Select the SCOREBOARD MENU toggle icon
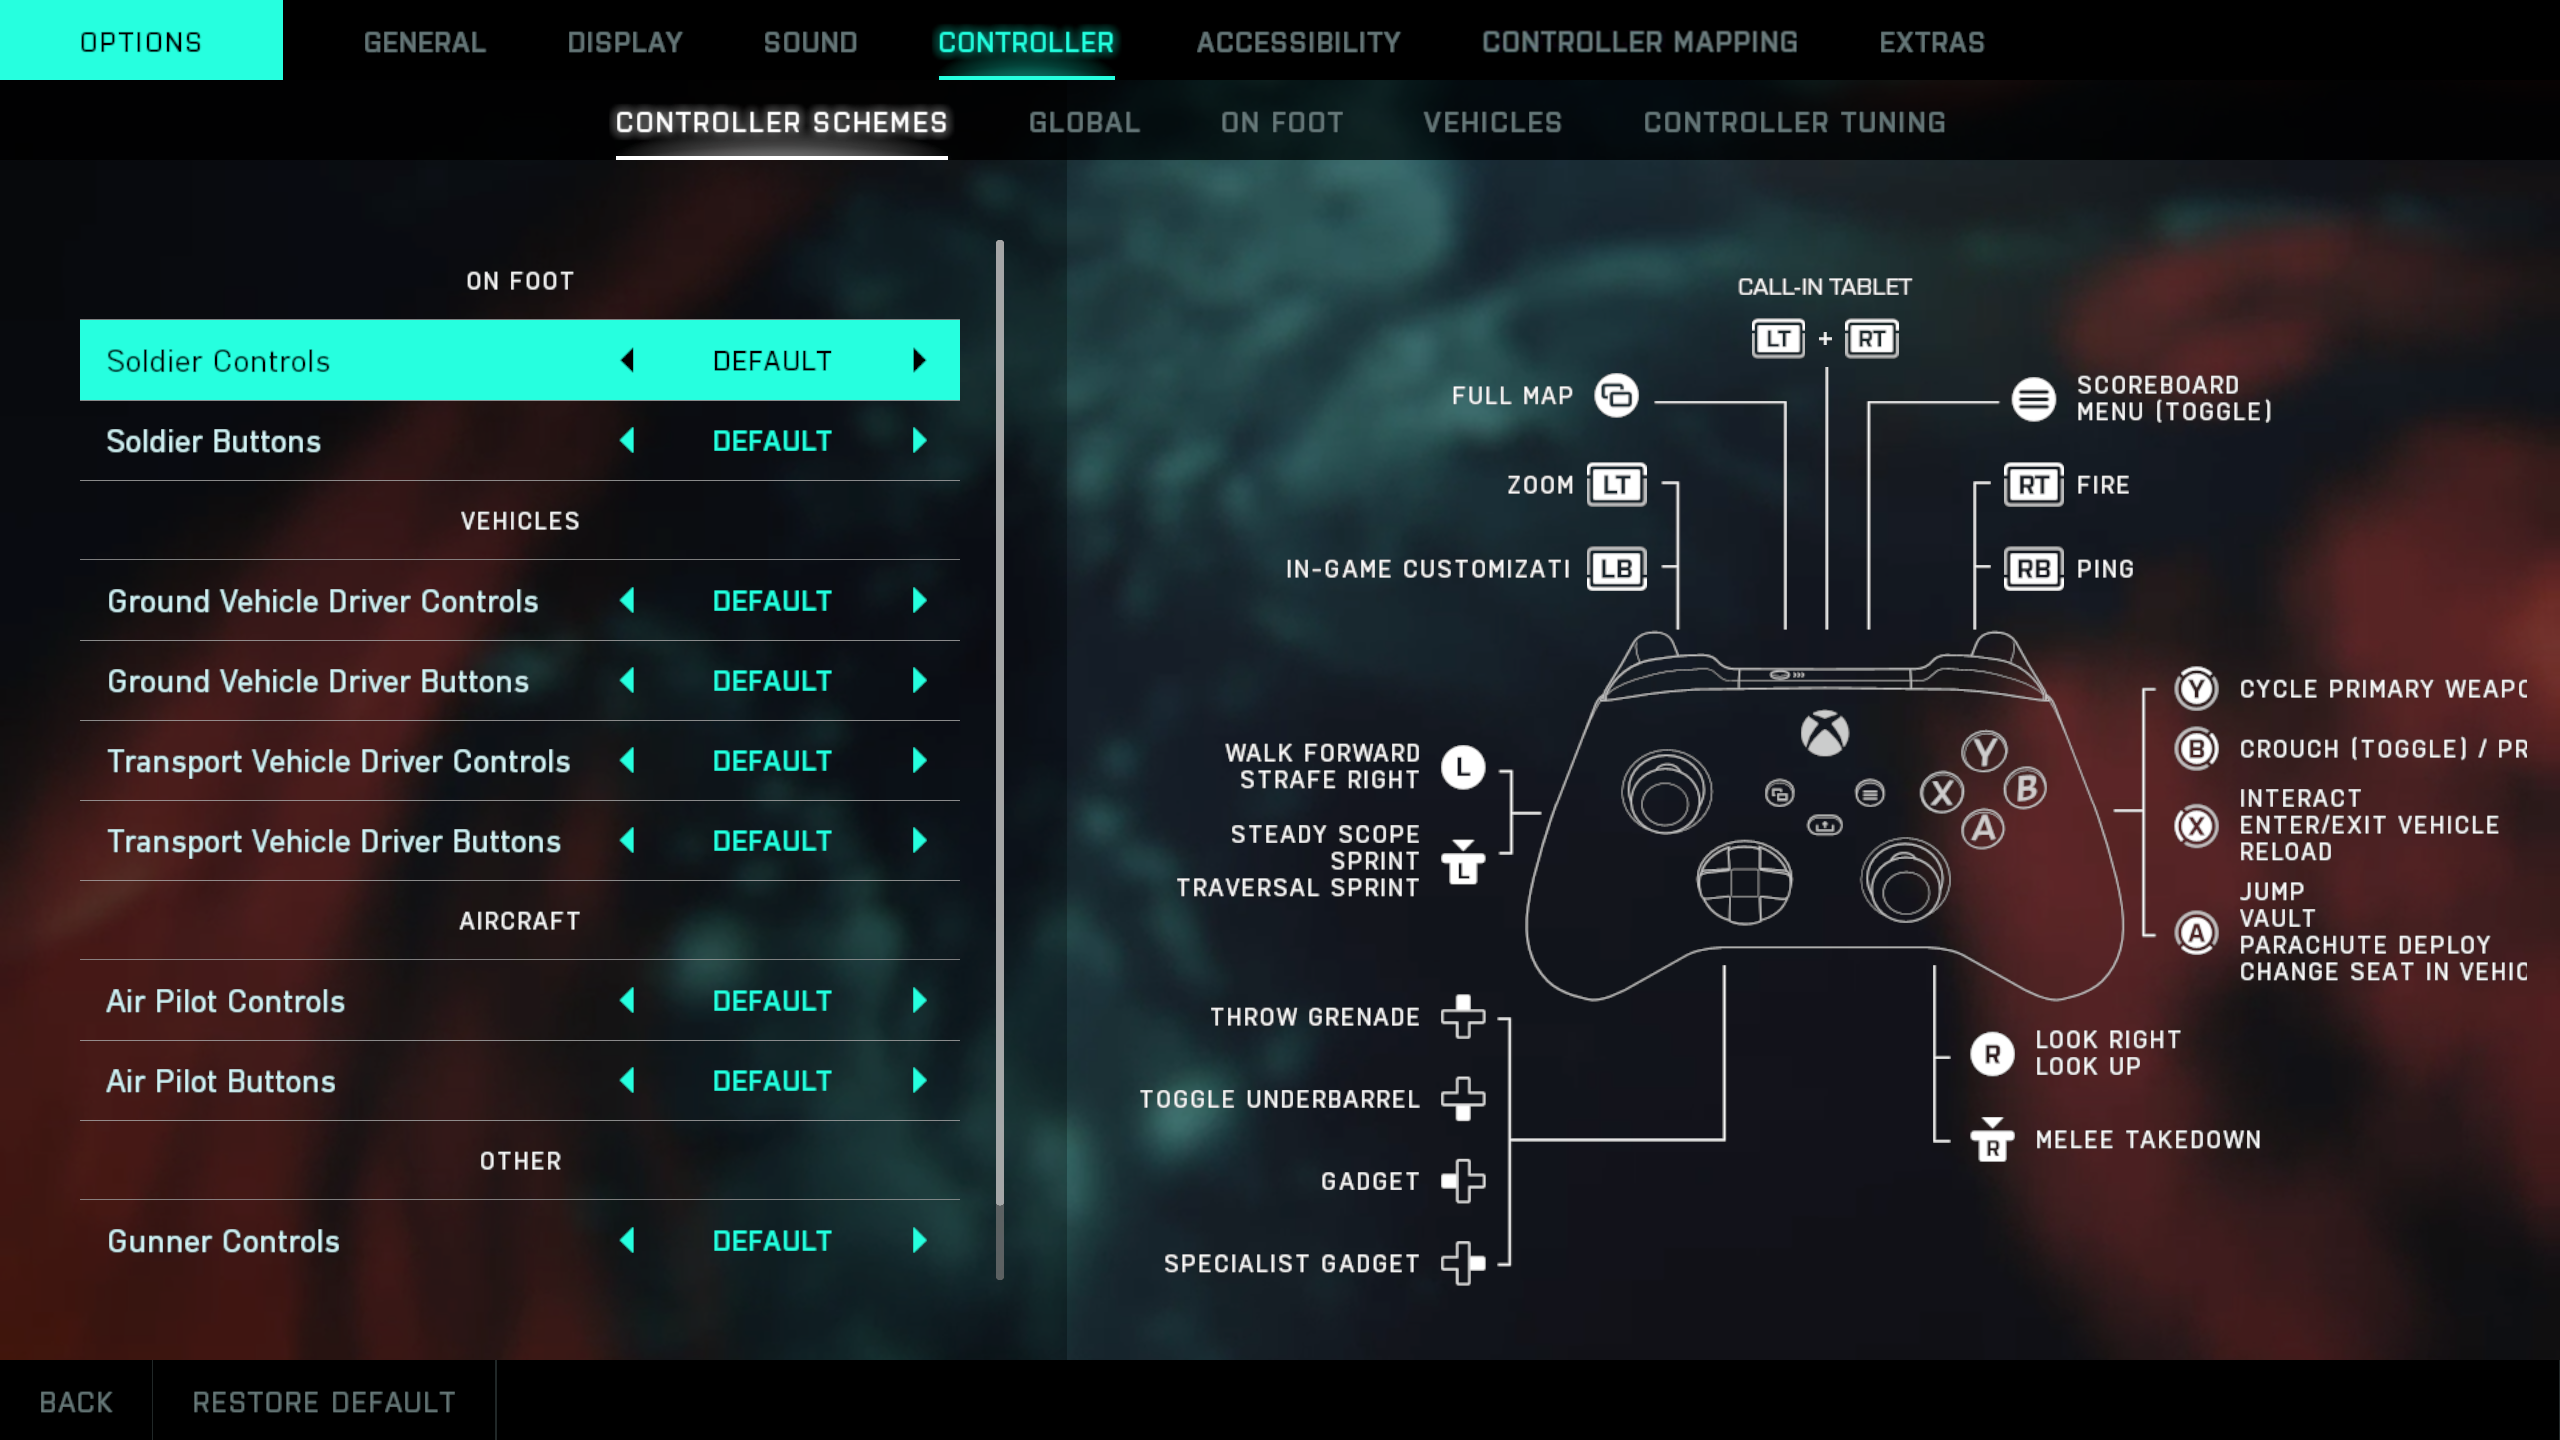This screenshot has height=1440, width=2560. pos(2033,397)
